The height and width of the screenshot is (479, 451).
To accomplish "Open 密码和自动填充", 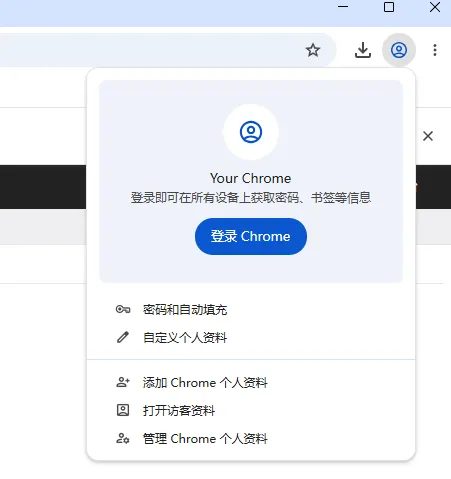I will click(251, 310).
